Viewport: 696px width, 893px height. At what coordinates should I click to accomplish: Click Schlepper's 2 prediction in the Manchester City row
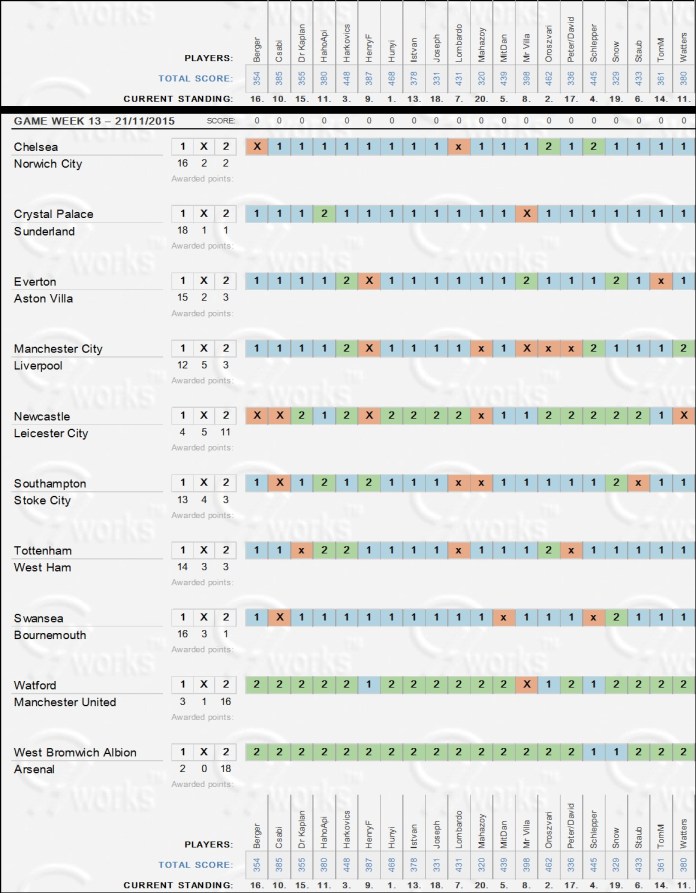(x=593, y=348)
